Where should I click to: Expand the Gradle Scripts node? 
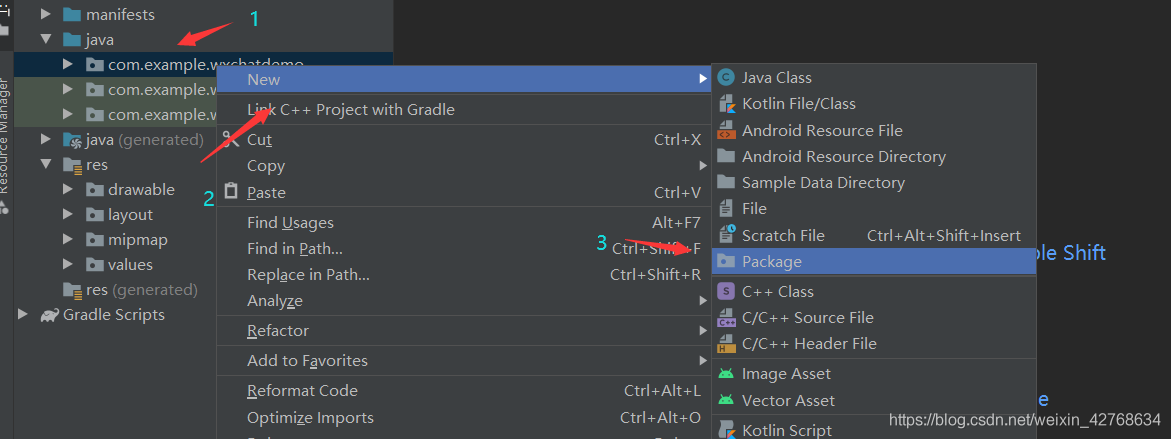pos(23,315)
